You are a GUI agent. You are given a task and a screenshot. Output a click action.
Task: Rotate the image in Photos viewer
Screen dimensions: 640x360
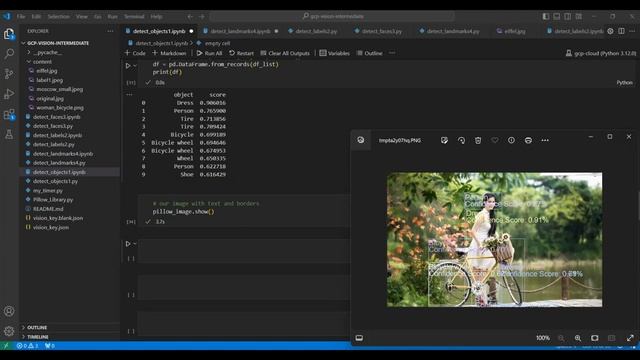[461, 140]
